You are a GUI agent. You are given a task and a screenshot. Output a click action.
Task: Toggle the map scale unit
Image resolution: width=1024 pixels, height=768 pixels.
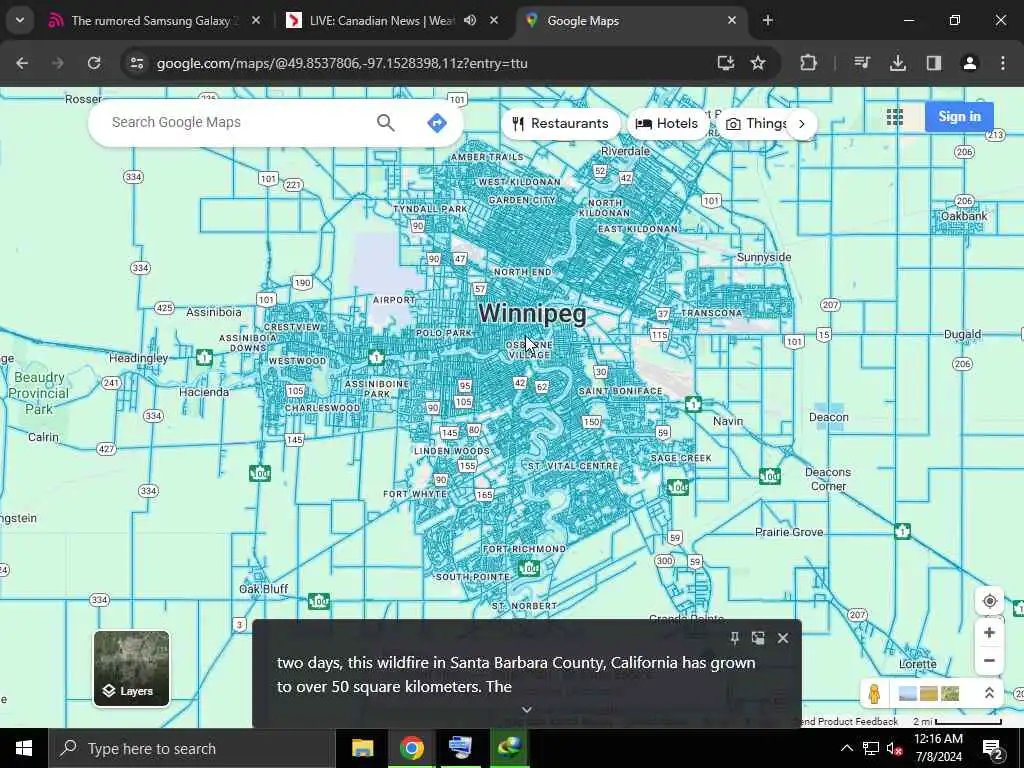click(957, 722)
